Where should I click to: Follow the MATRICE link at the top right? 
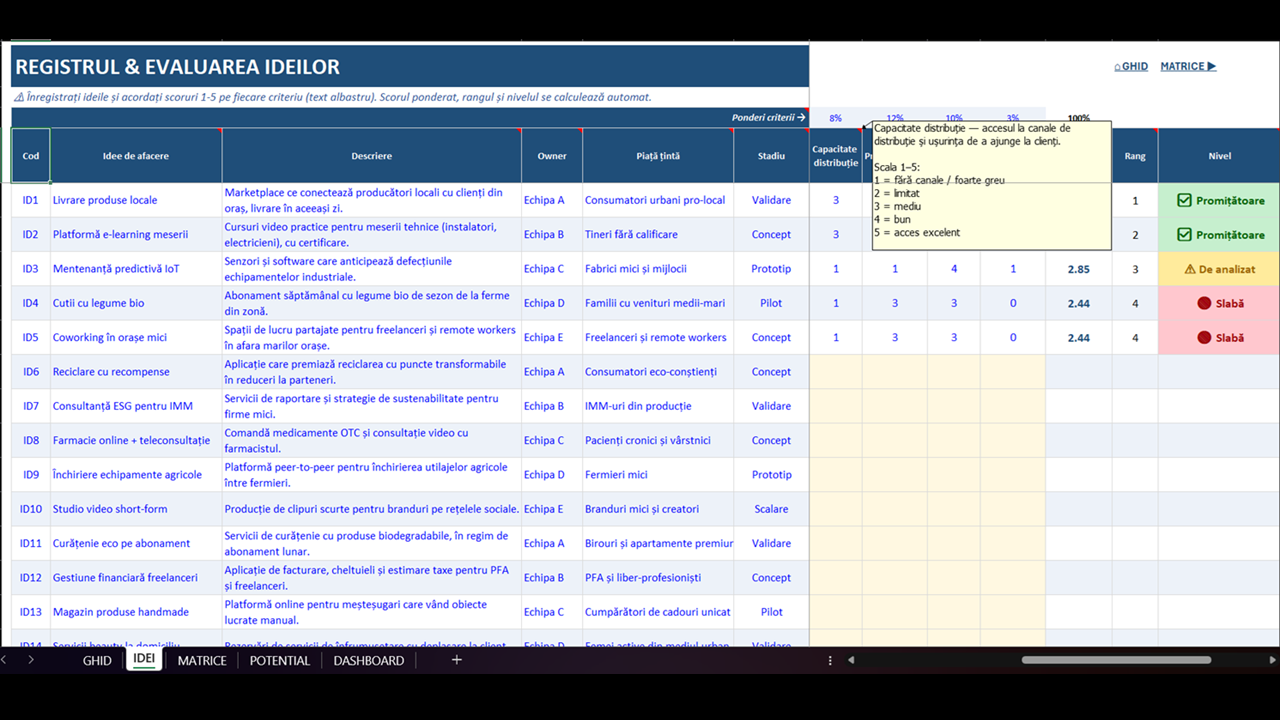pyautogui.click(x=1188, y=67)
